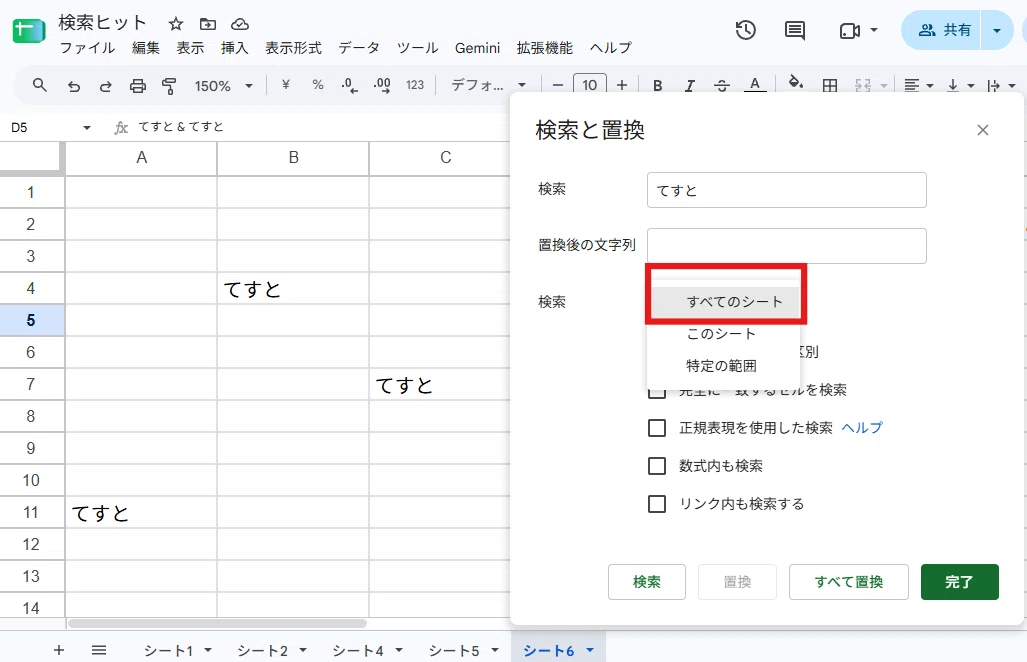Screen dimensions: 1027x662
Task: Open the 拡張機能 menu
Action: (x=544, y=48)
